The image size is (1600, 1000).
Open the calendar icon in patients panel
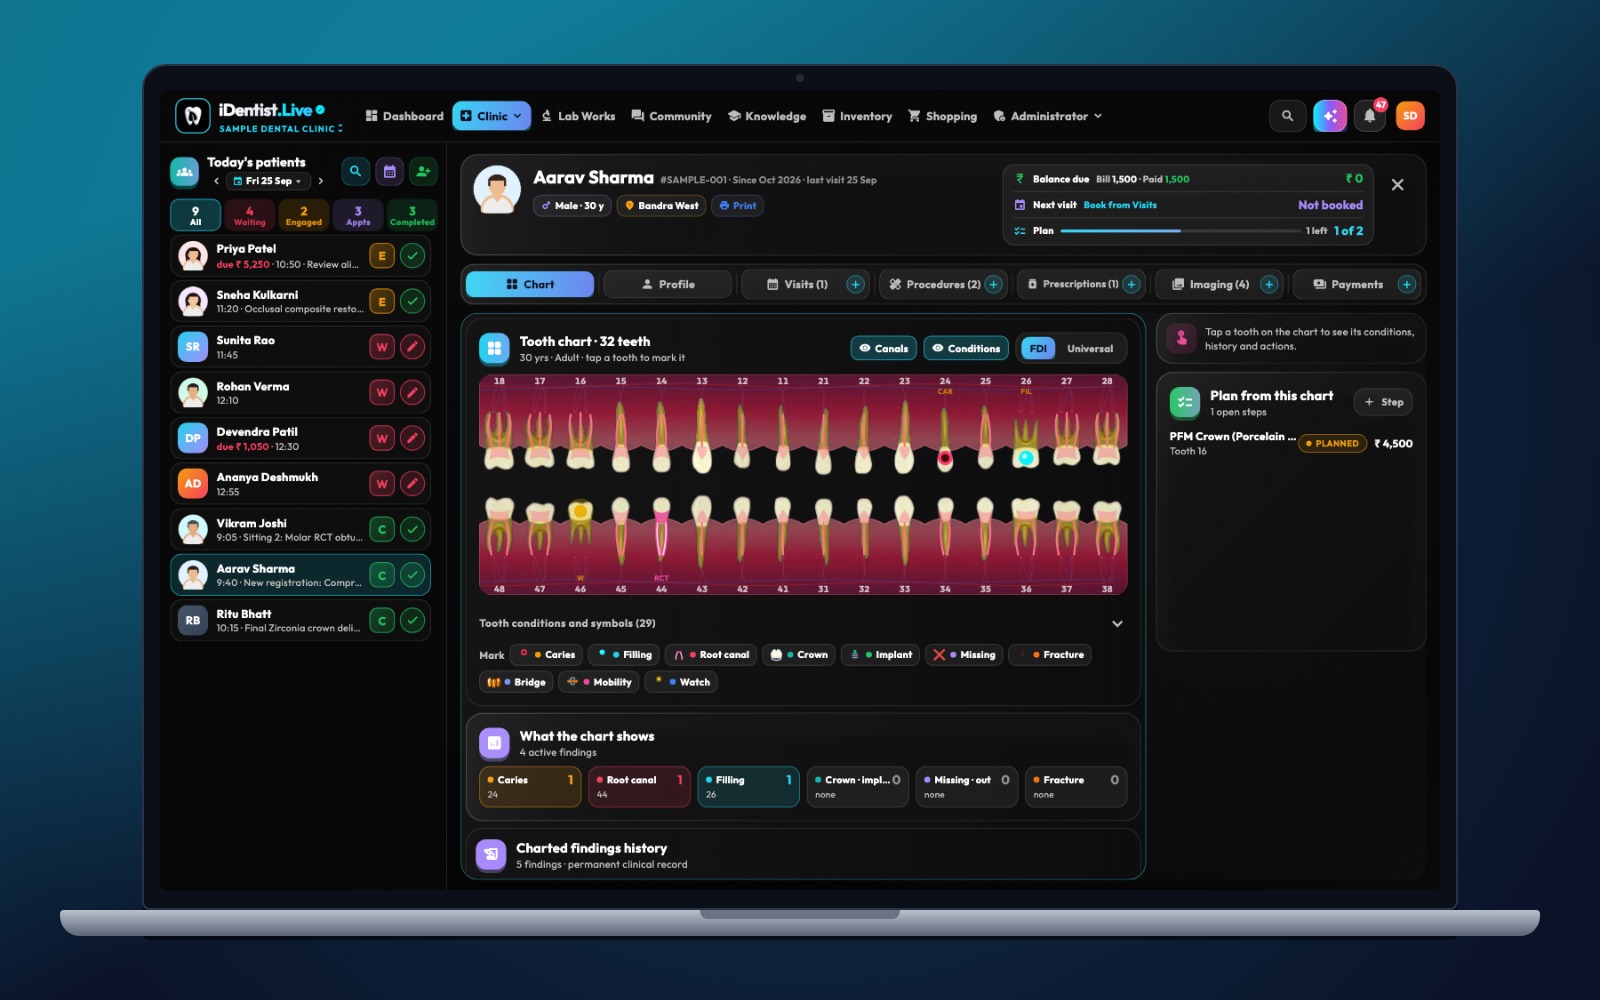point(389,171)
